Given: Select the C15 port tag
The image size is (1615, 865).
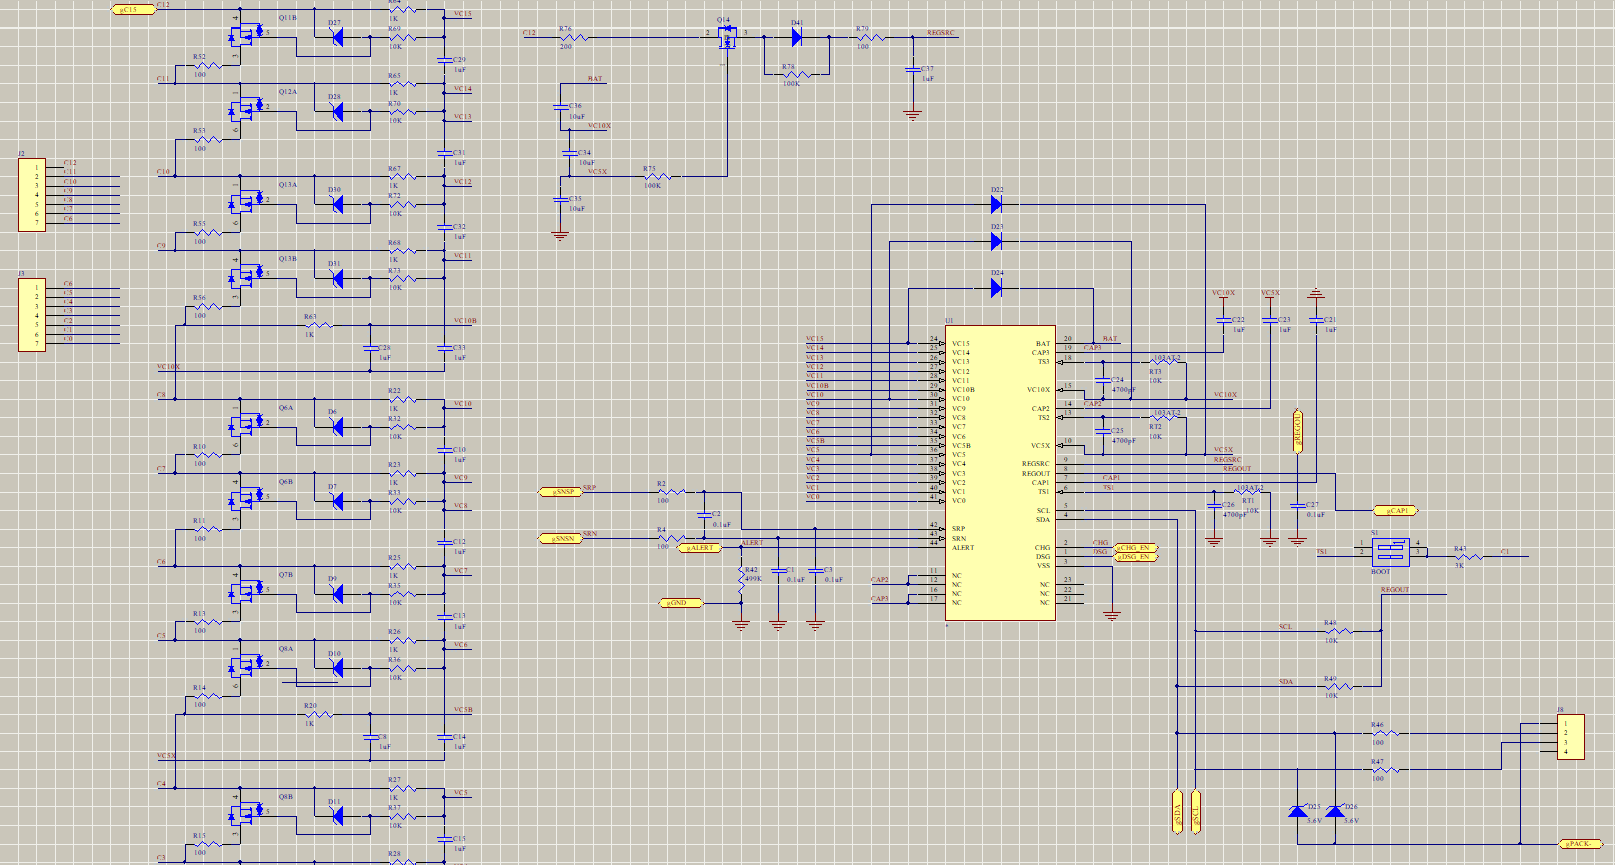Looking at the screenshot, I should [x=131, y=9].
